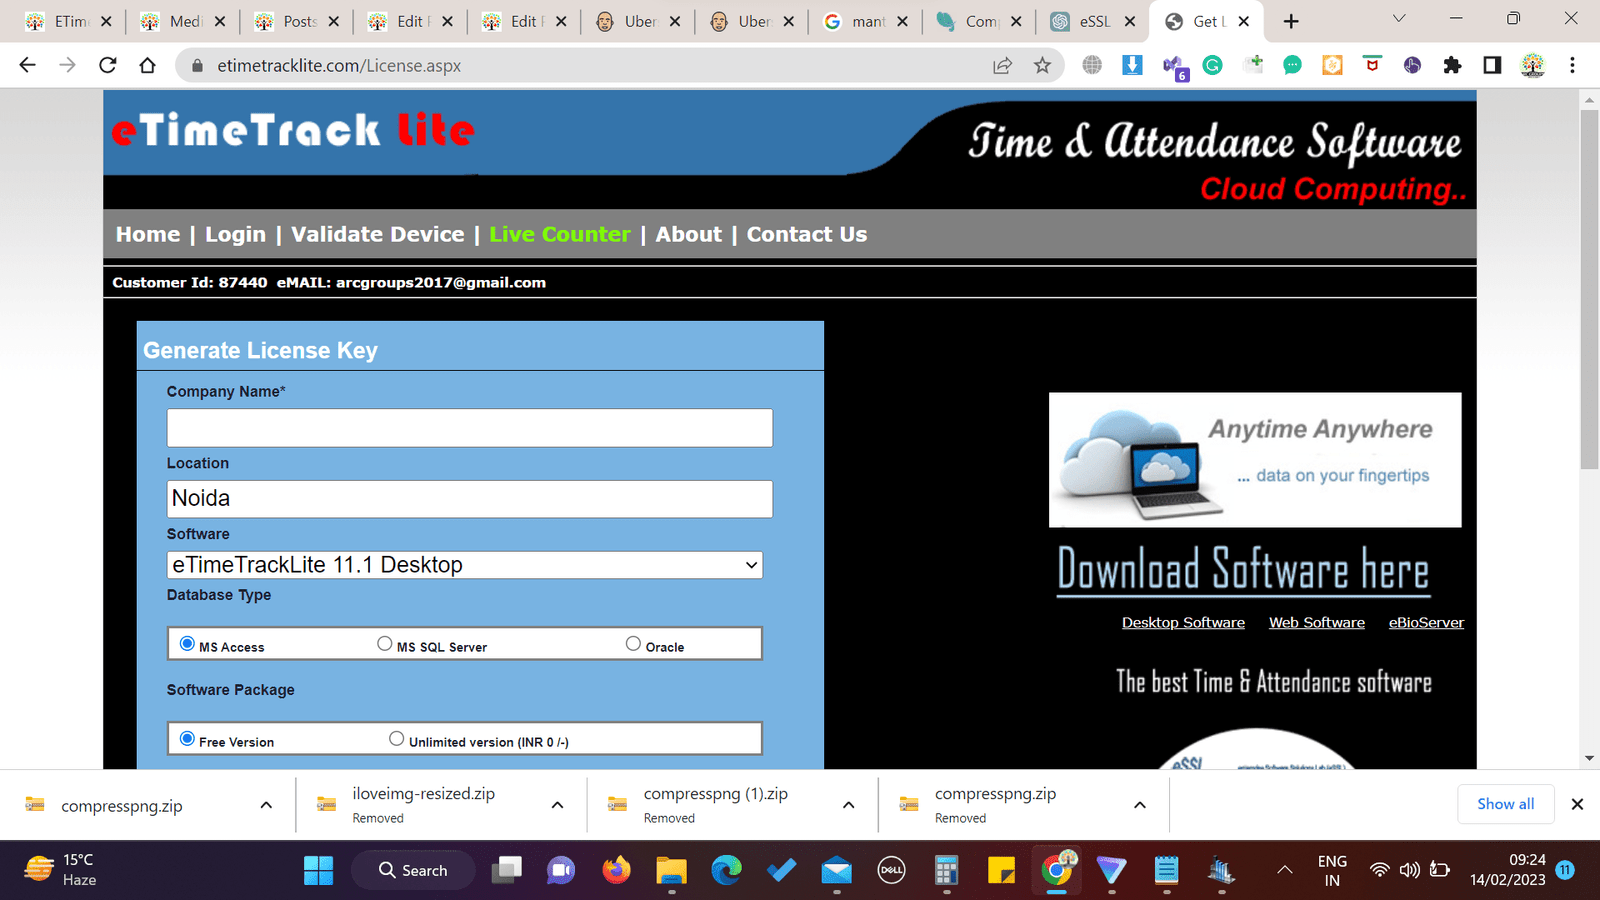Open the Live Counter page
This screenshot has width=1600, height=900.
click(x=560, y=234)
